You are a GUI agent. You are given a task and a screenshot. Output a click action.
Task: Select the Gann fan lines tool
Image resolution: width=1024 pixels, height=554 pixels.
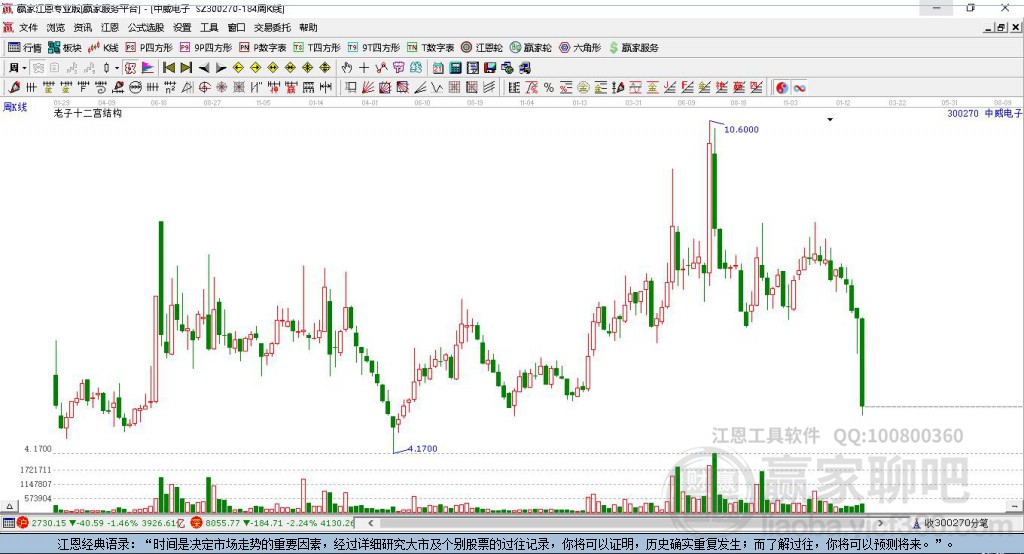pos(368,88)
